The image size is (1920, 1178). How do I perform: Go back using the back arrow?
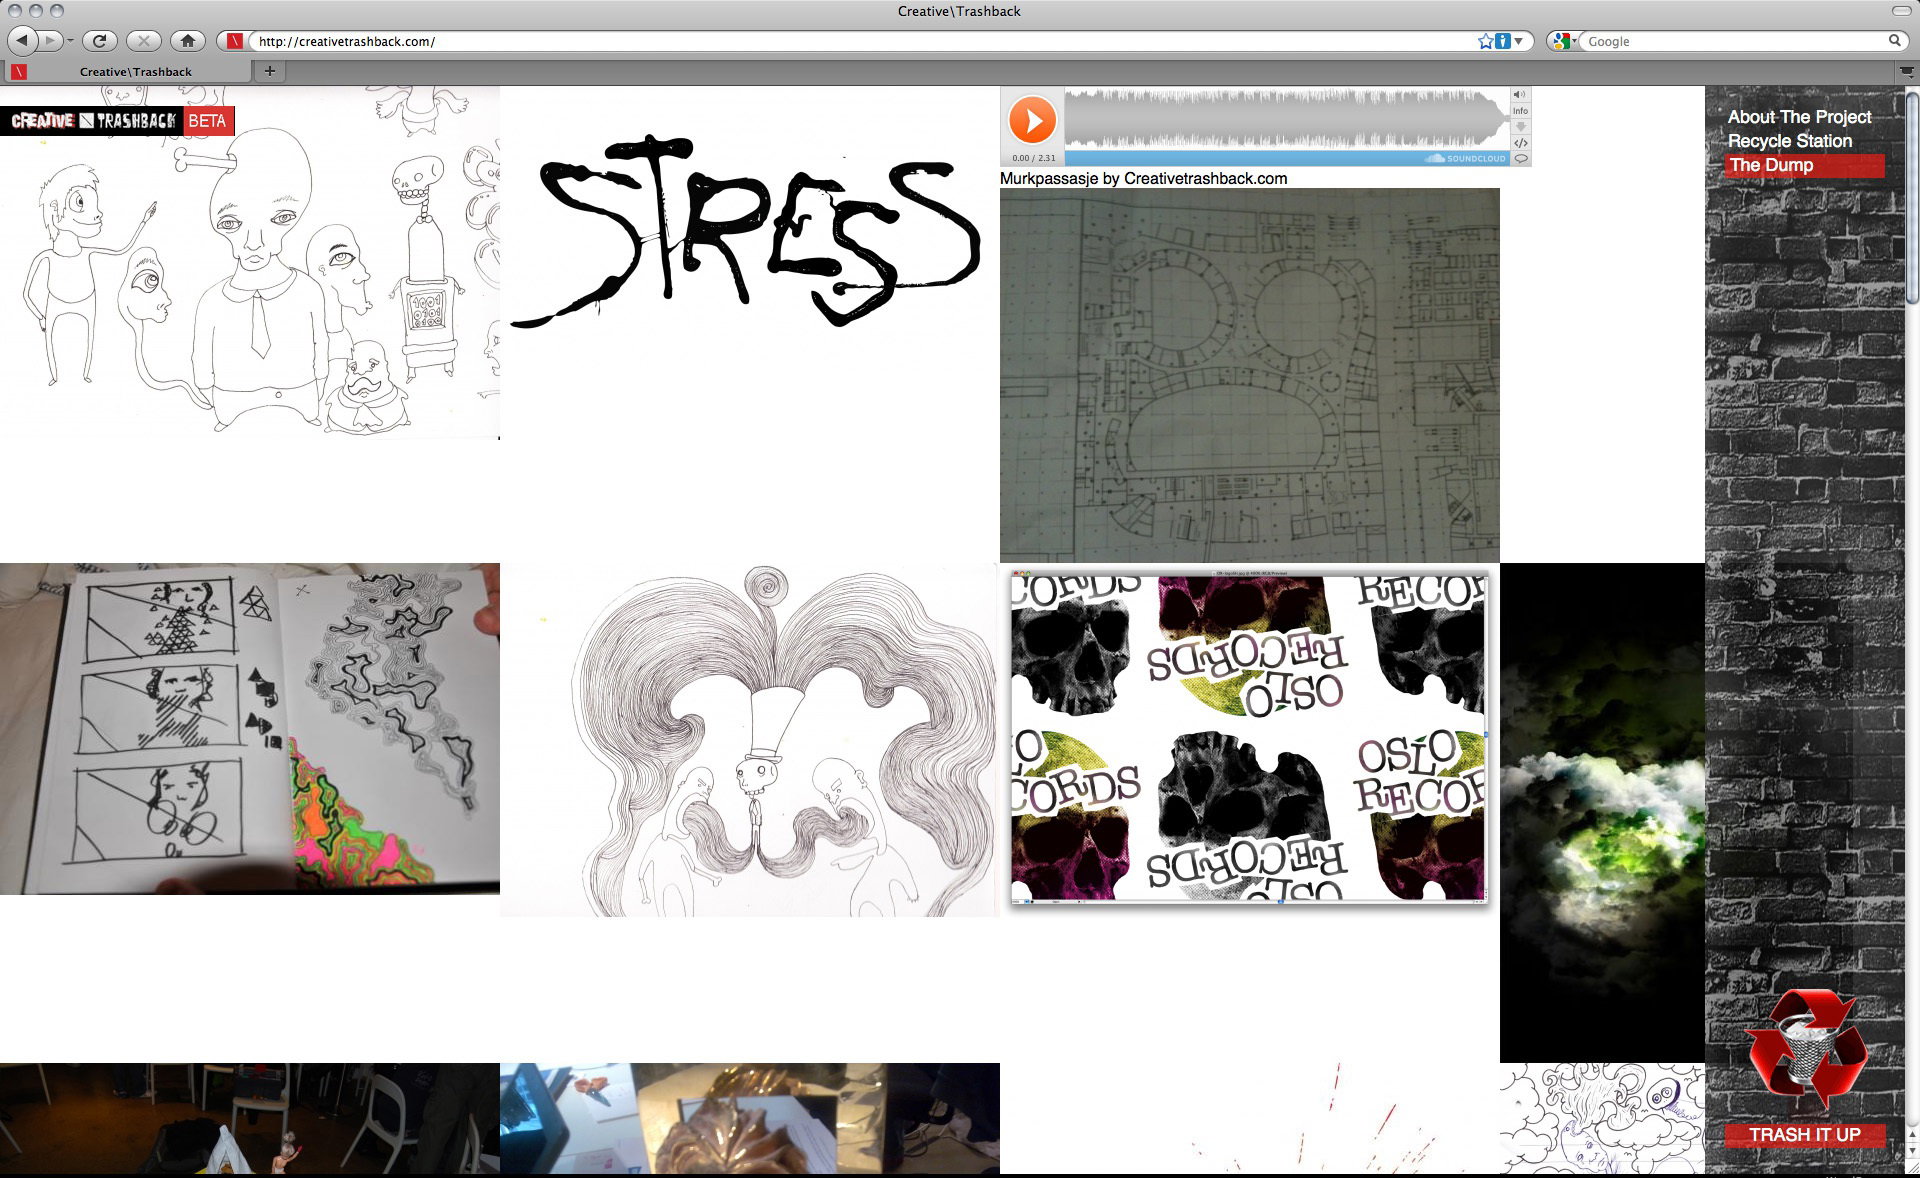click(22, 41)
